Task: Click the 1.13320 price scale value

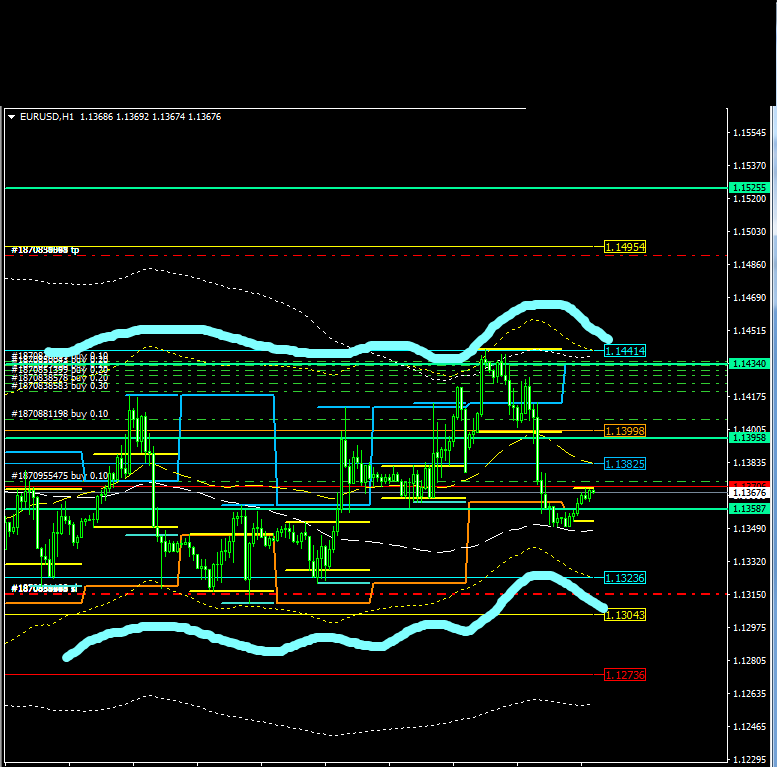Action: 749,562
